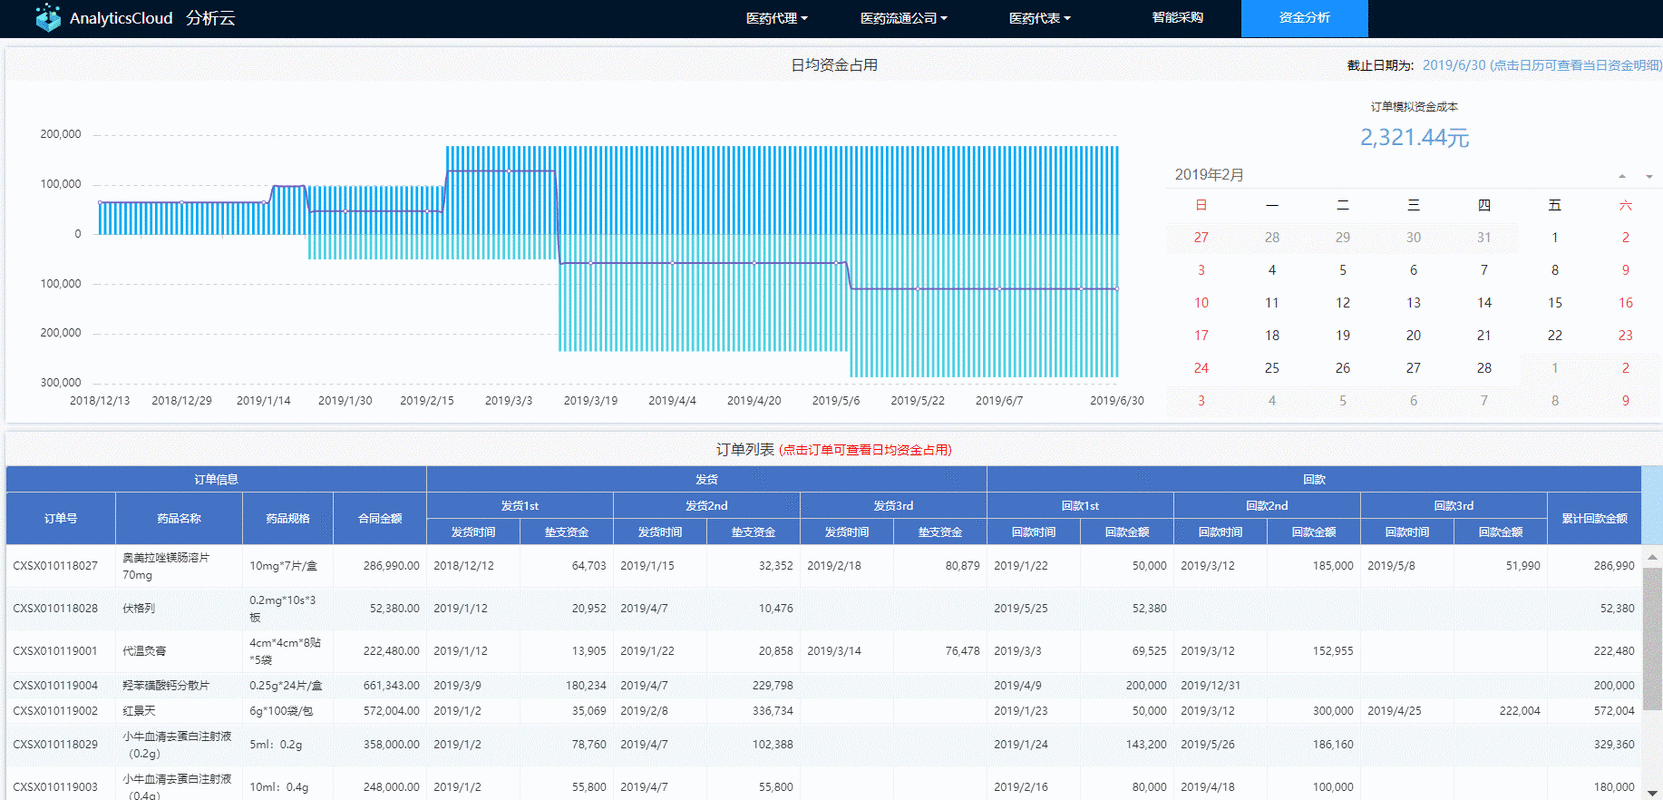Click contract amount 661,343.00
This screenshot has width=1663, height=800.
(391, 685)
